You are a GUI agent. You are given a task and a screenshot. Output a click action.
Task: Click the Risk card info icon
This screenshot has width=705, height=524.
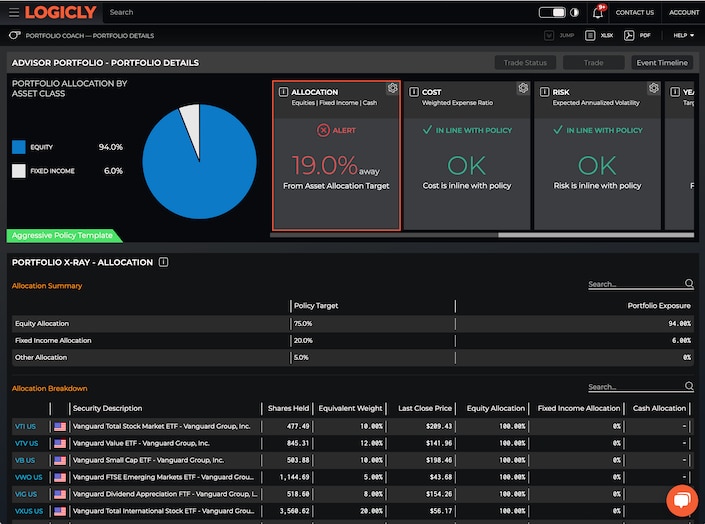coord(544,92)
